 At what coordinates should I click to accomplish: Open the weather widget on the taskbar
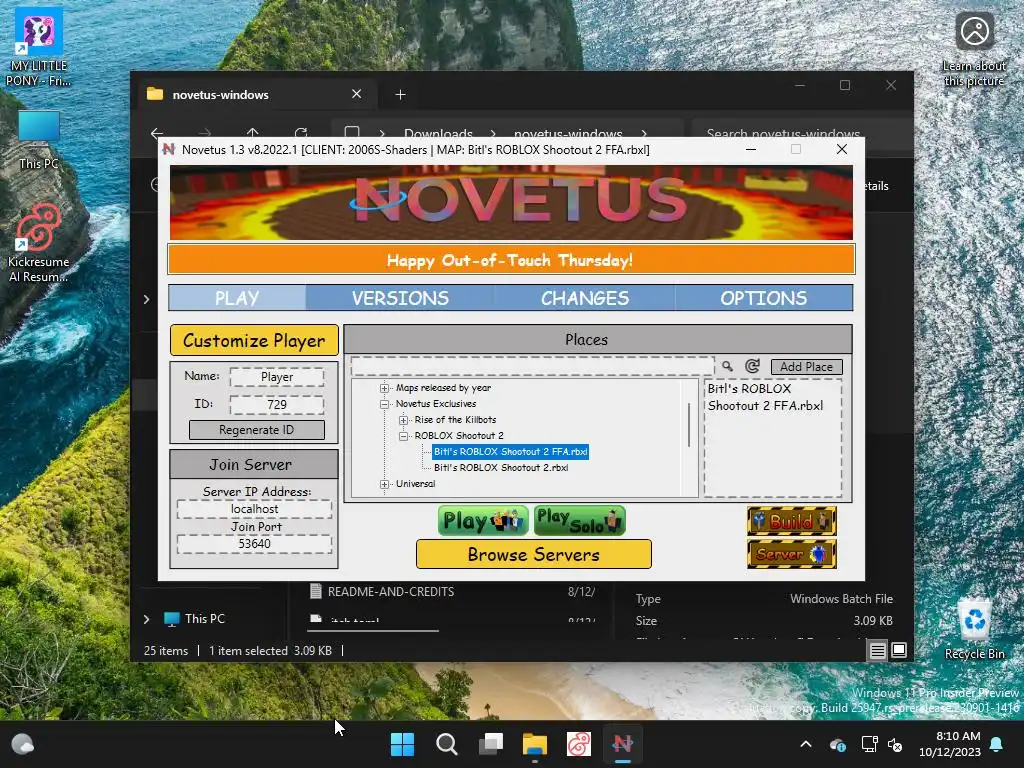[x=23, y=744]
